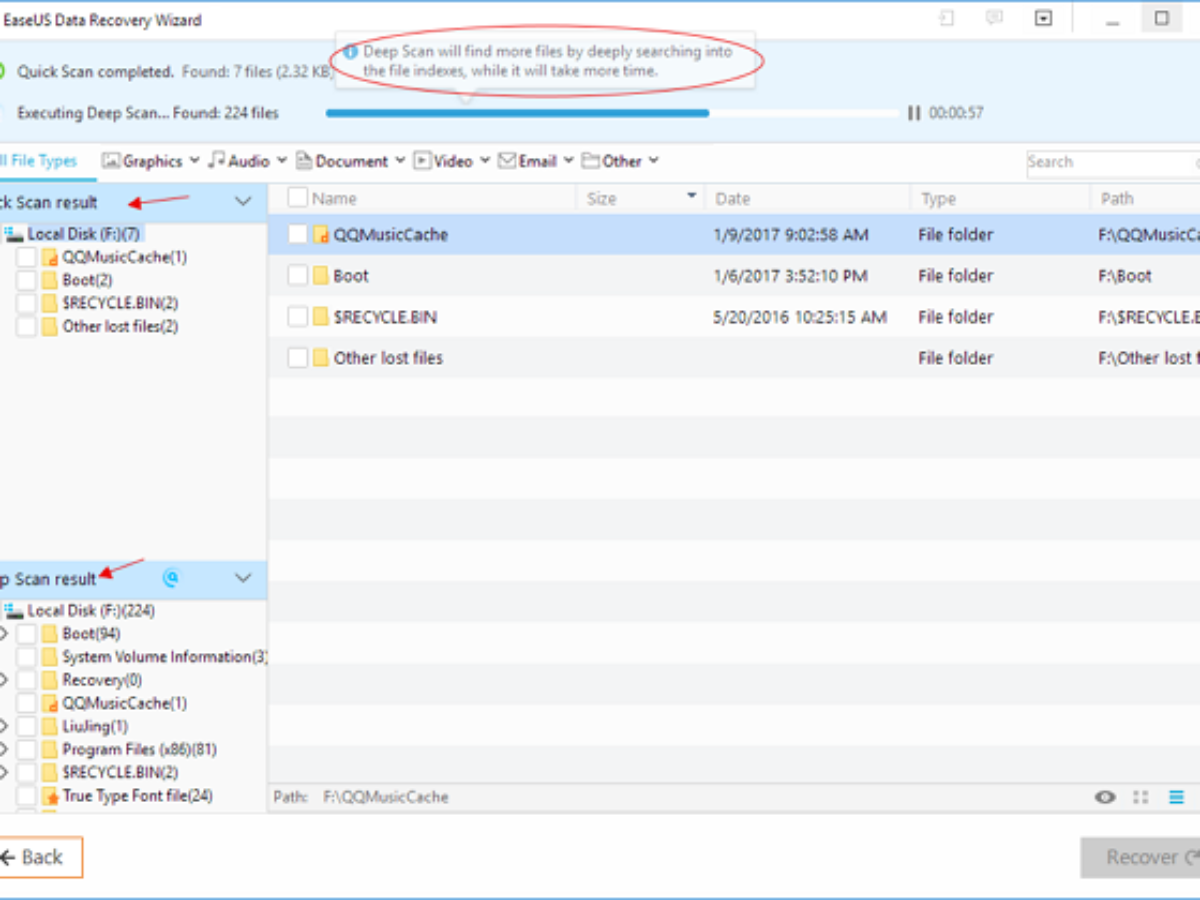Viewport: 1200px width, 900px height.
Task: Check Recovery(0) box in Deep Scan tree
Action: coord(26,680)
